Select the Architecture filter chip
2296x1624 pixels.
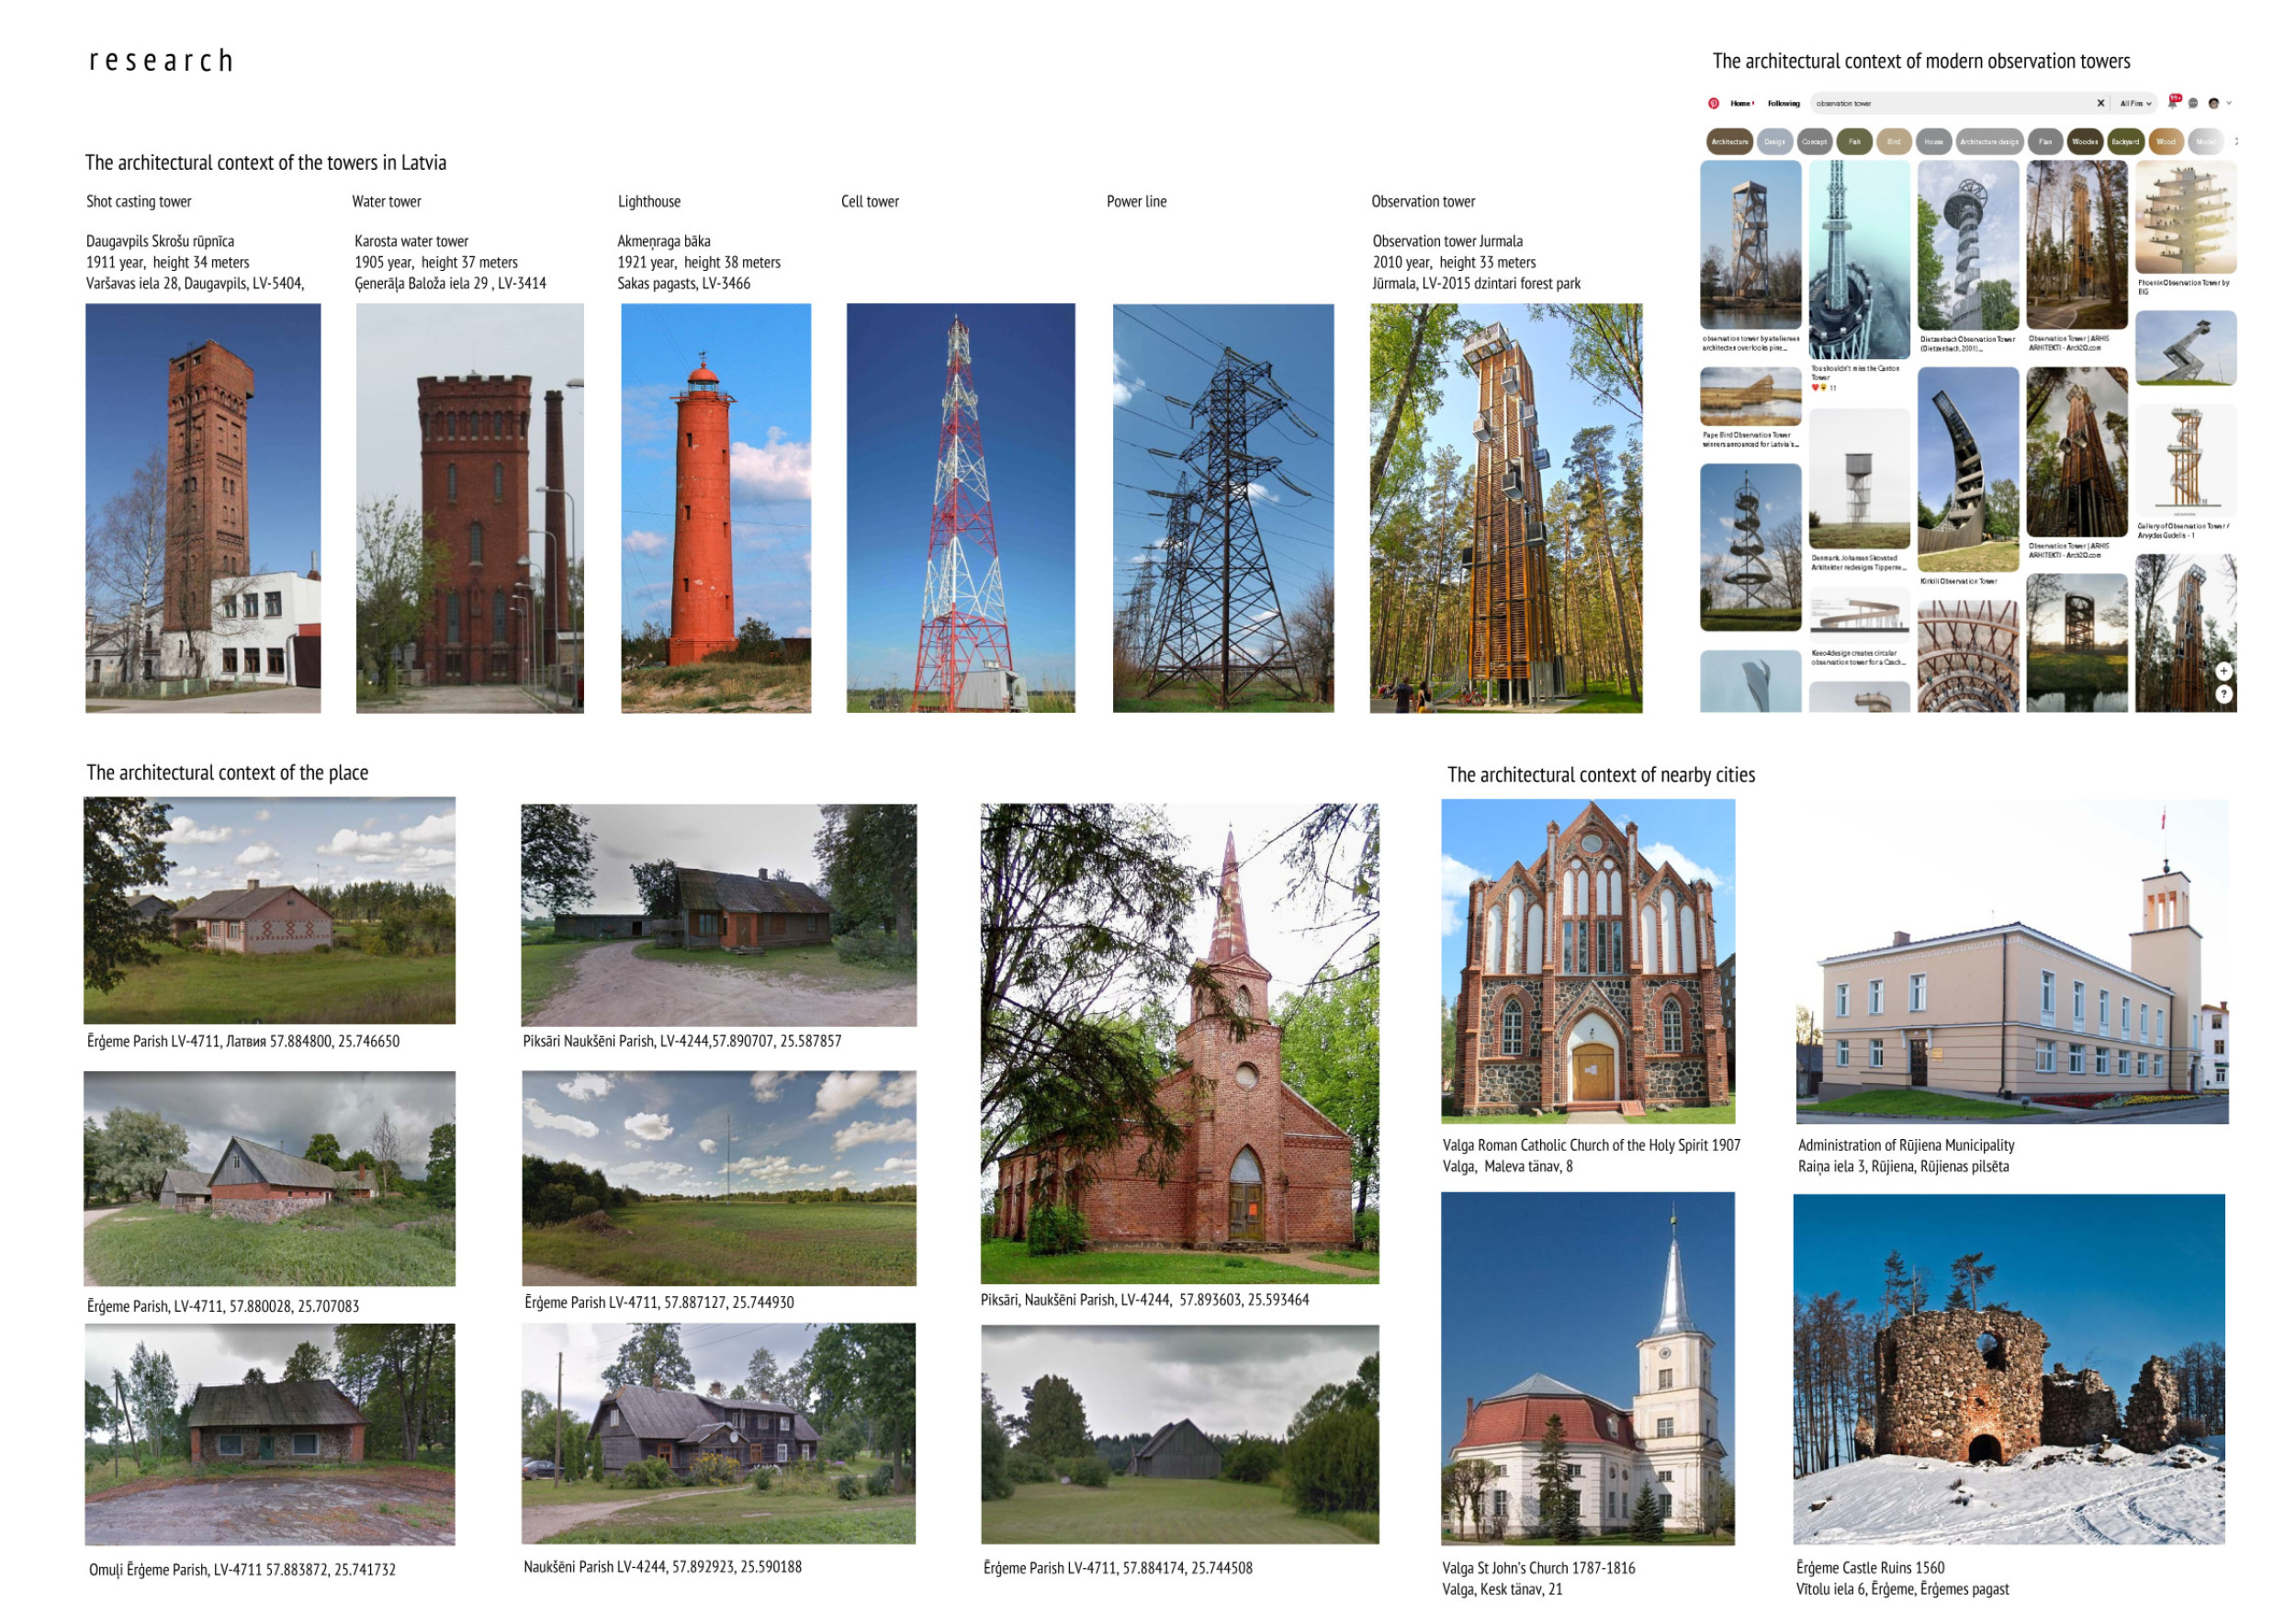click(1729, 142)
